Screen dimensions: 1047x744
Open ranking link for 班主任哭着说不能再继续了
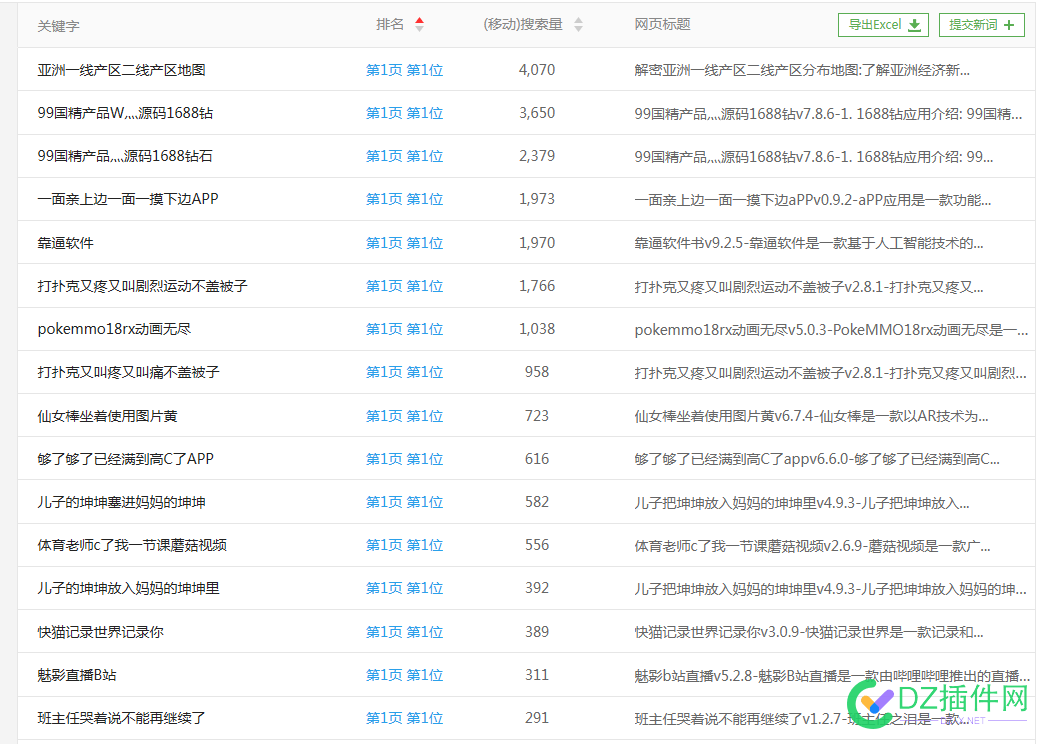[x=404, y=718]
